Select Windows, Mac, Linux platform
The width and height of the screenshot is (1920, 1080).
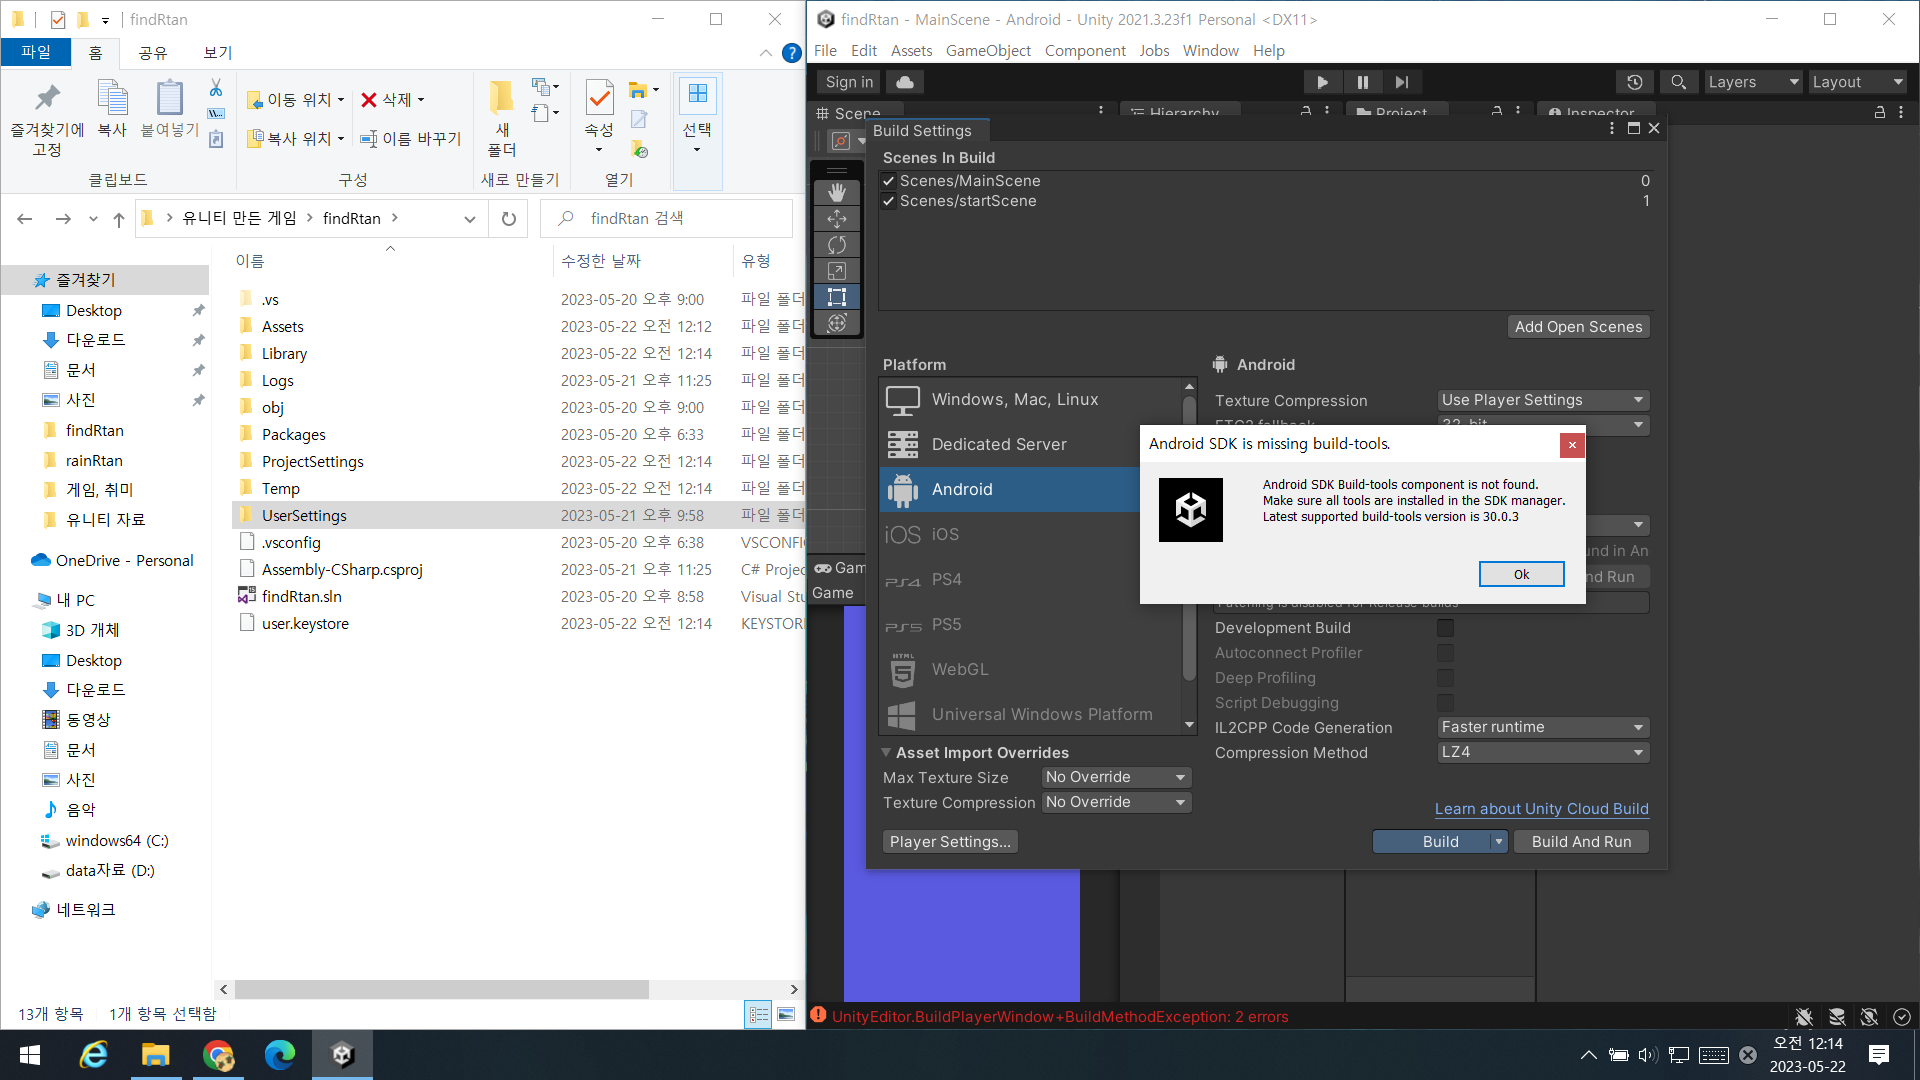tap(1030, 400)
